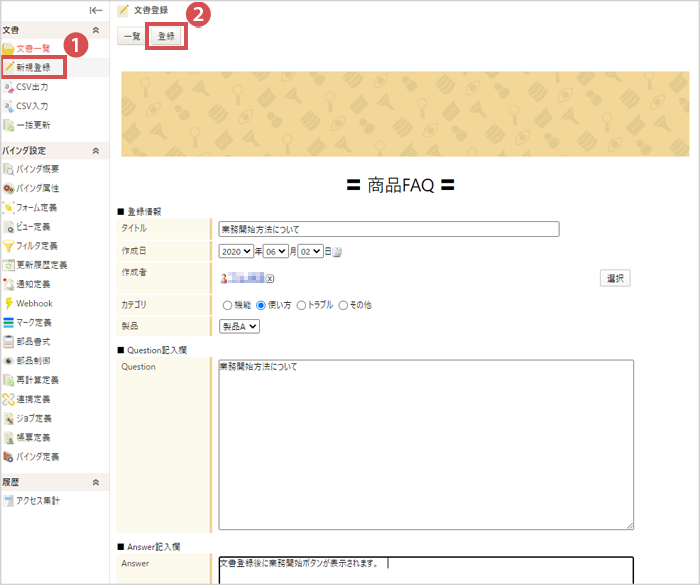Open 再計算定義 icon
Image resolution: width=700 pixels, height=585 pixels.
[8, 380]
